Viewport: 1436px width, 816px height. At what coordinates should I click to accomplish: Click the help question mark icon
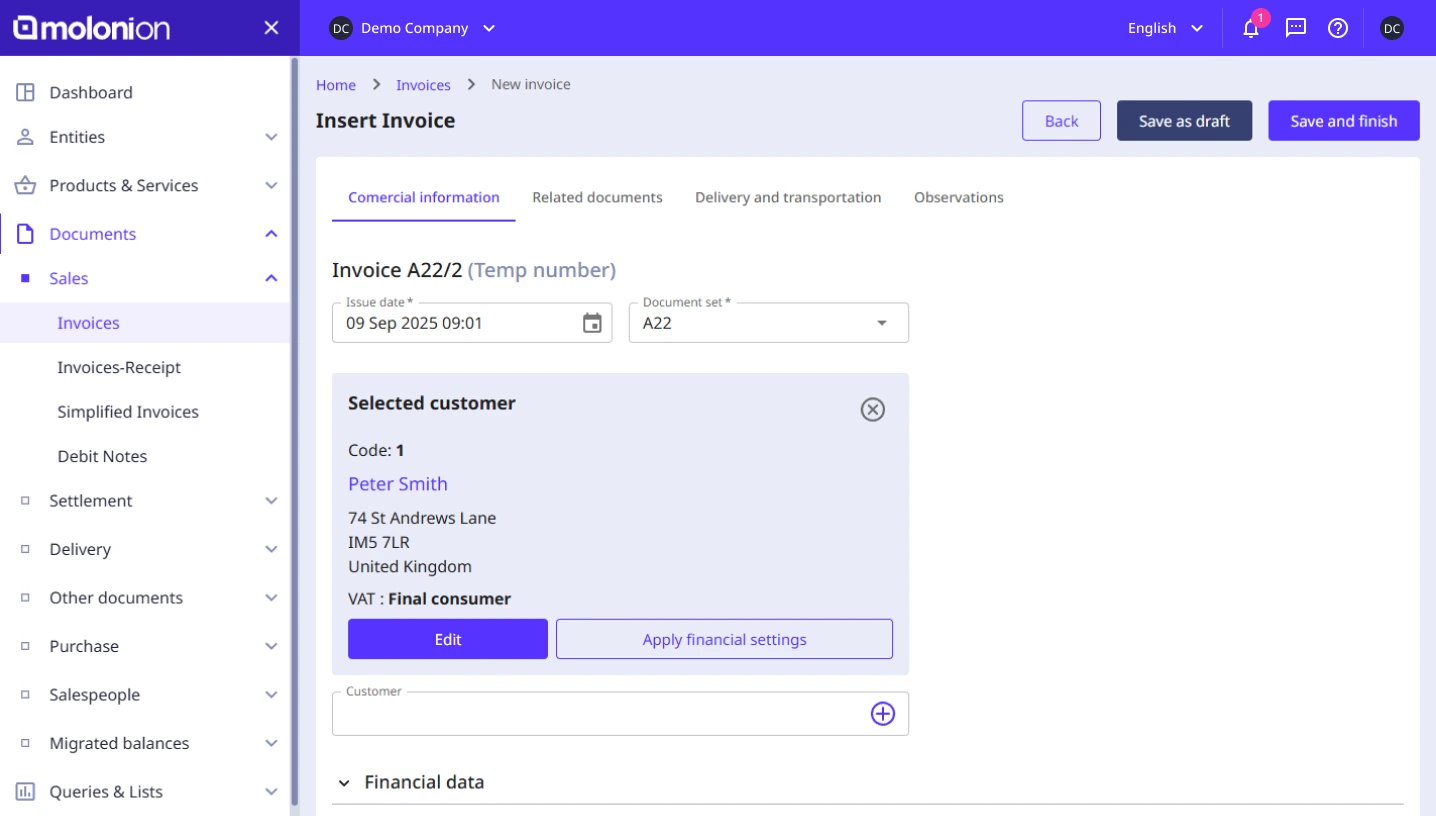1338,29
